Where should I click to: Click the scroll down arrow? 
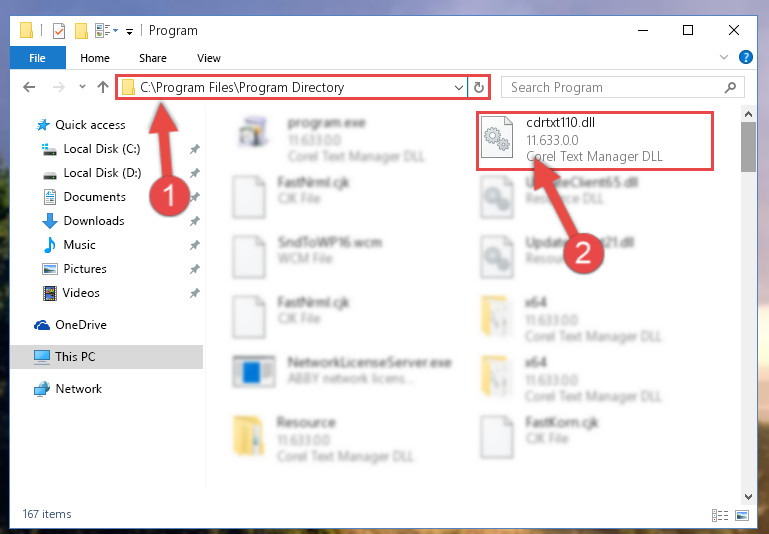748,497
